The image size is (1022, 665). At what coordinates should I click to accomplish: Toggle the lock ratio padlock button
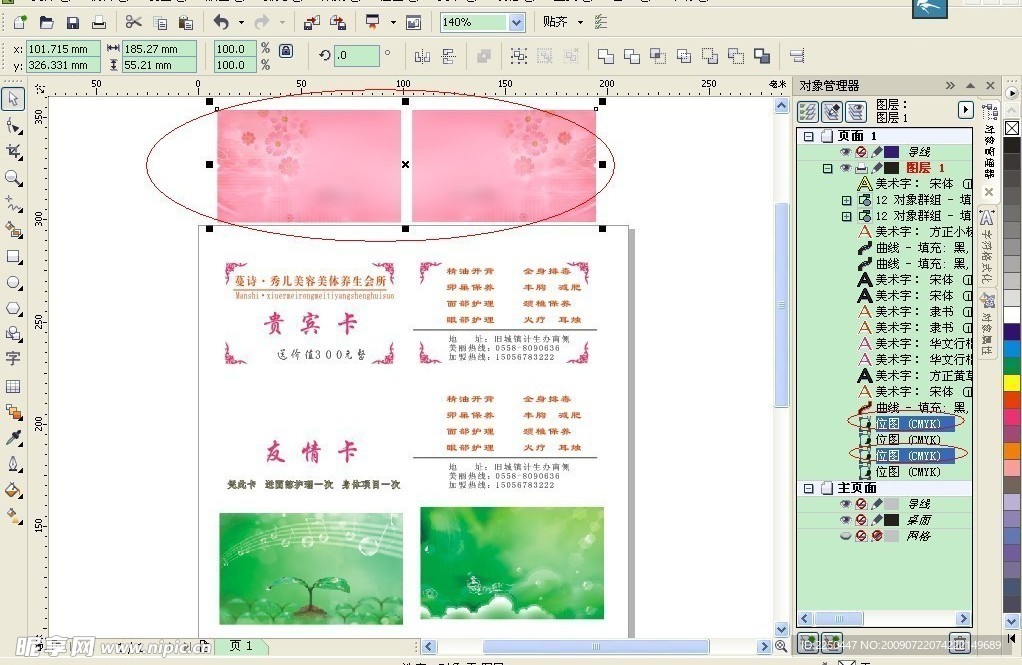point(286,50)
